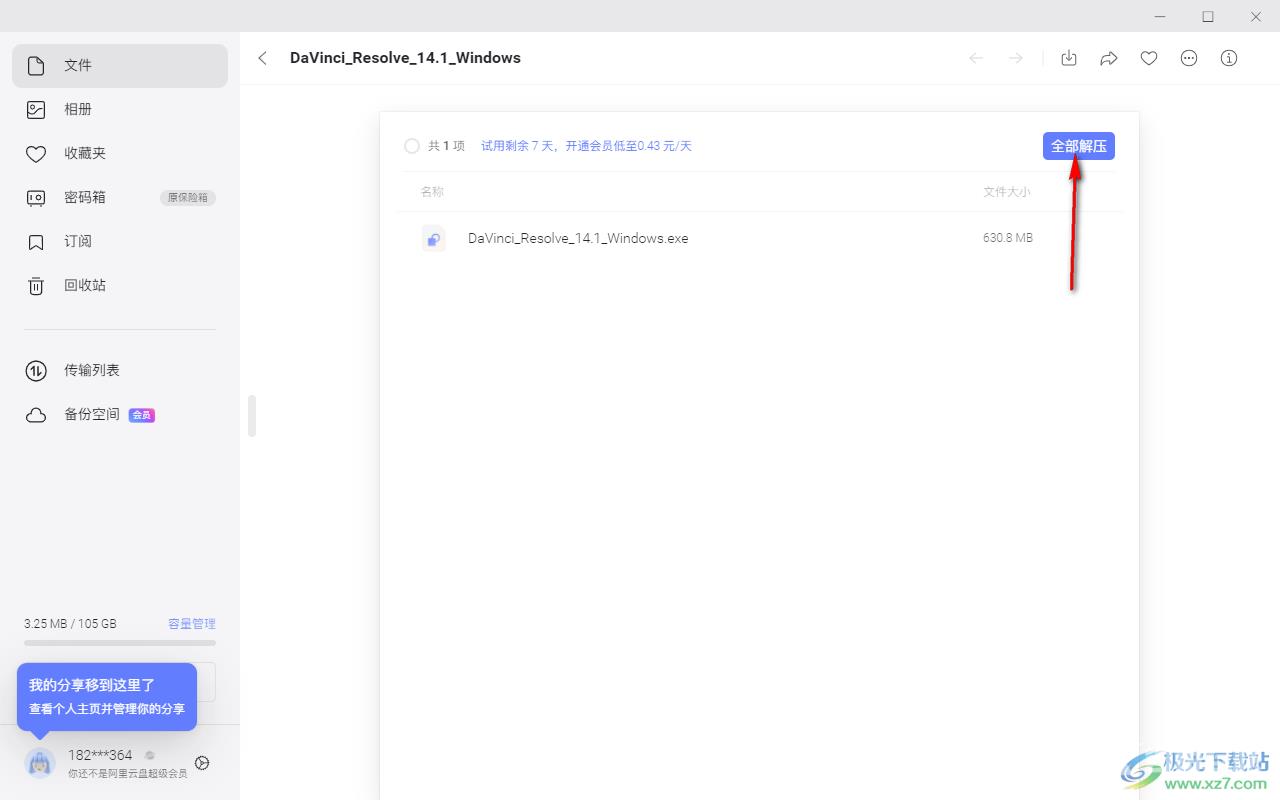1280x800 pixels.
Task: Open more options ellipsis menu
Action: (1189, 58)
